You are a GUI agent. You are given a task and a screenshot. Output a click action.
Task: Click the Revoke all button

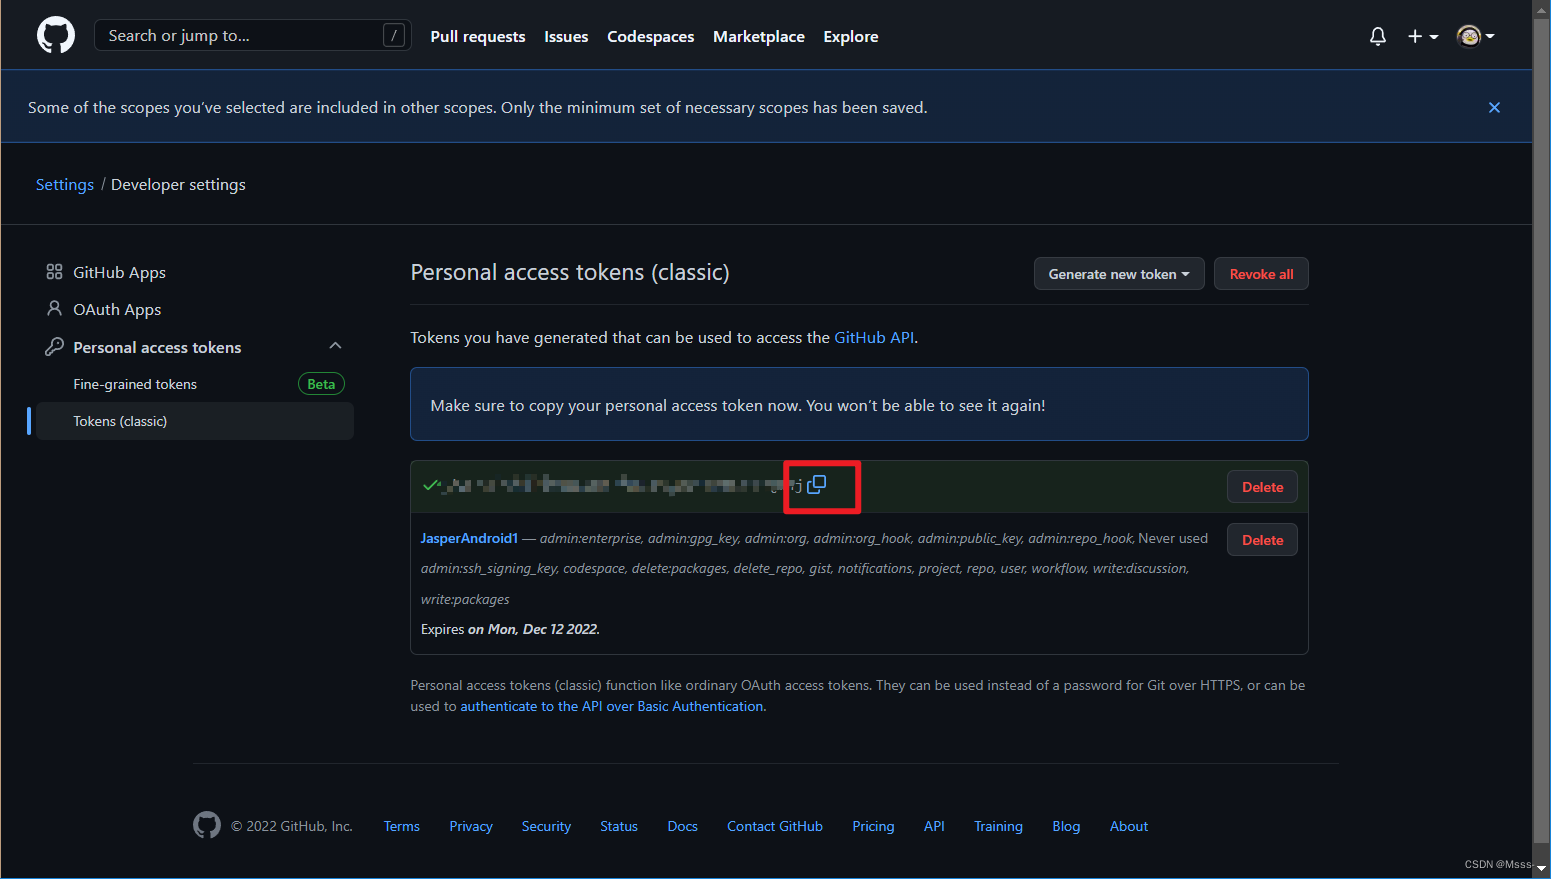point(1261,274)
